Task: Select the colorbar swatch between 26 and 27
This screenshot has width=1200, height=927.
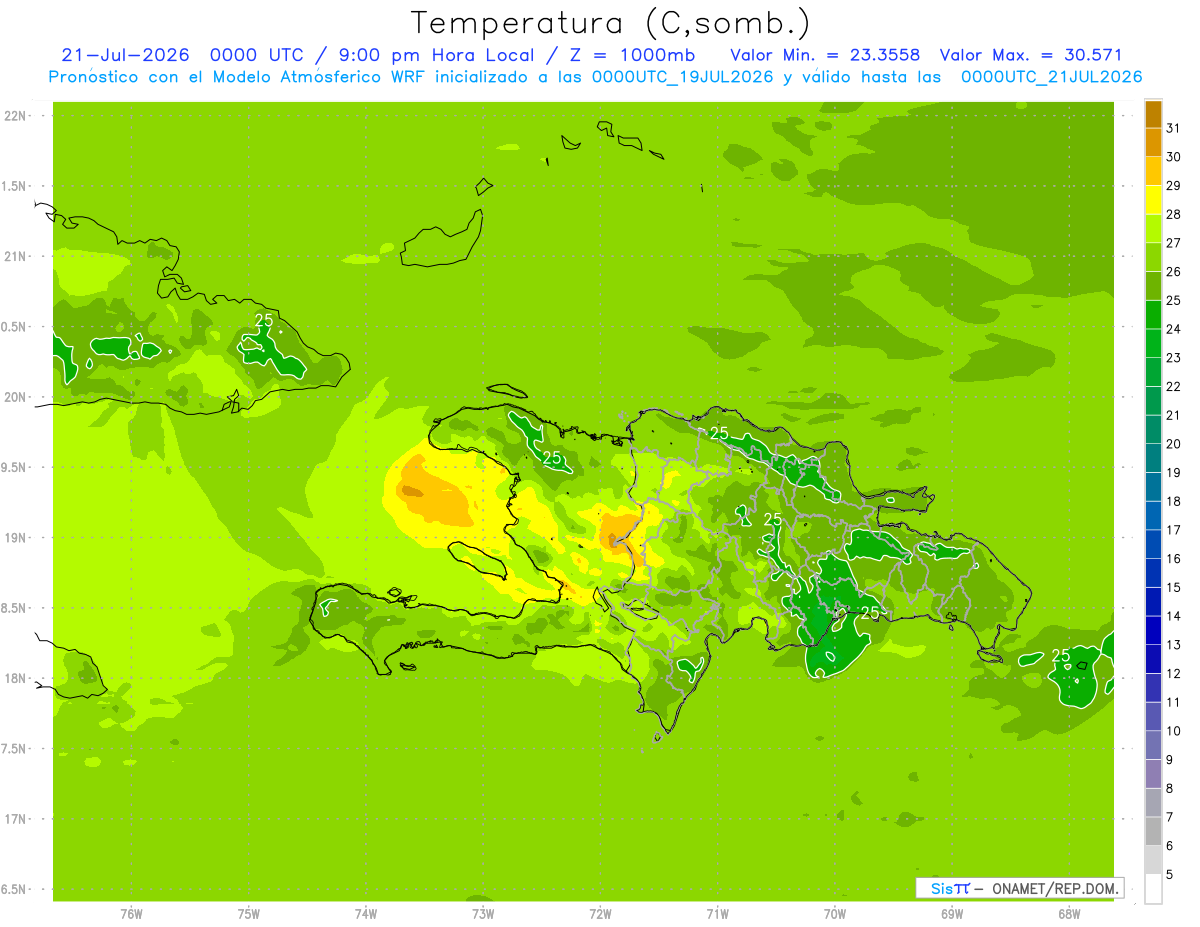Action: (x=1153, y=258)
